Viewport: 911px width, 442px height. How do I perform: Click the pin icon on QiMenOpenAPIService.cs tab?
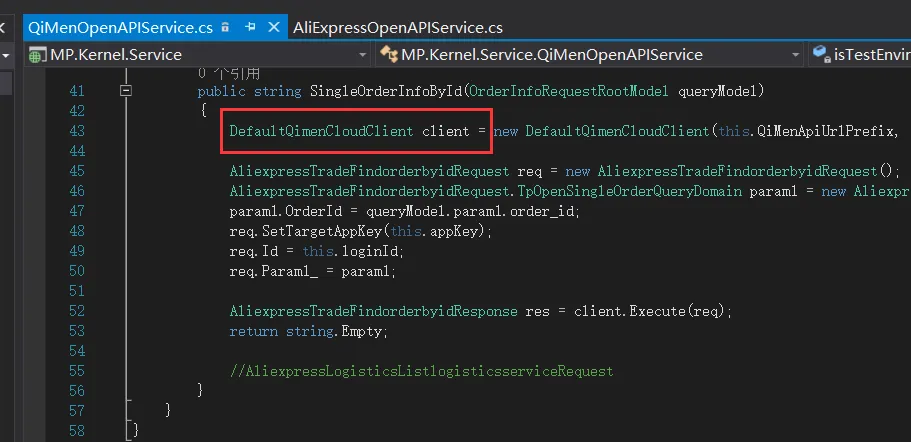point(250,27)
